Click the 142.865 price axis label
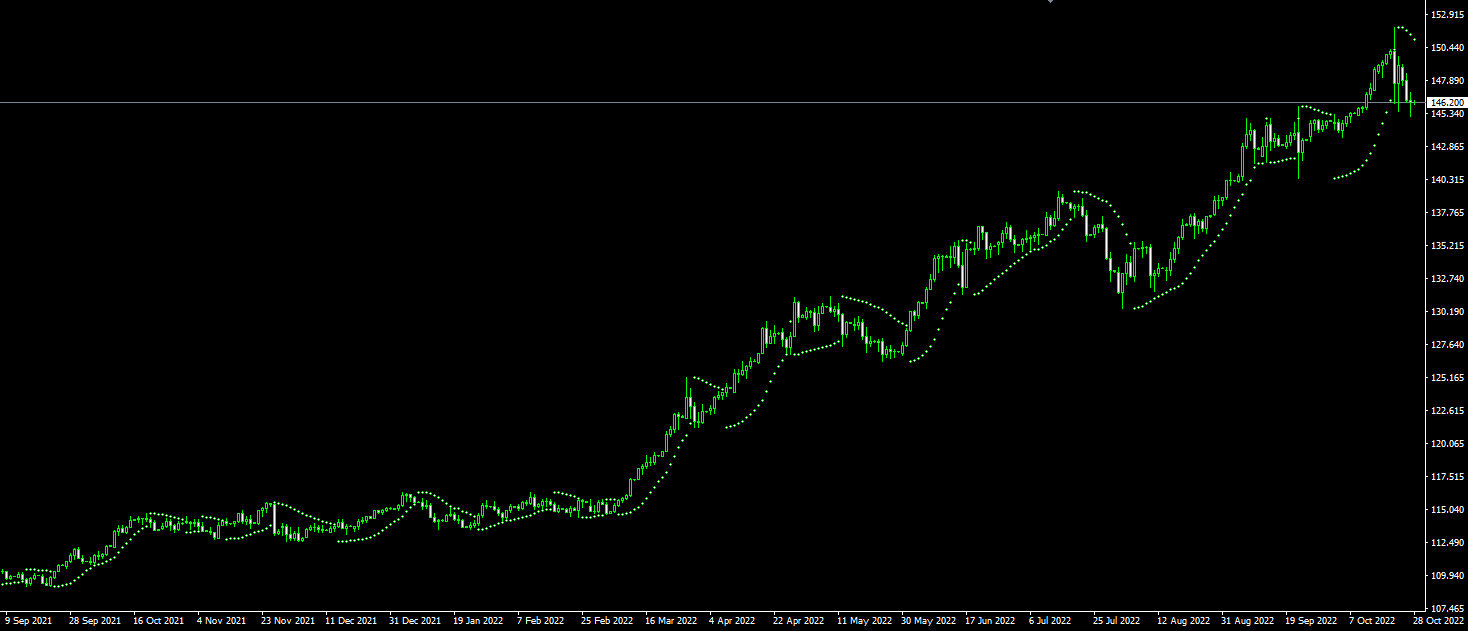 point(1448,147)
